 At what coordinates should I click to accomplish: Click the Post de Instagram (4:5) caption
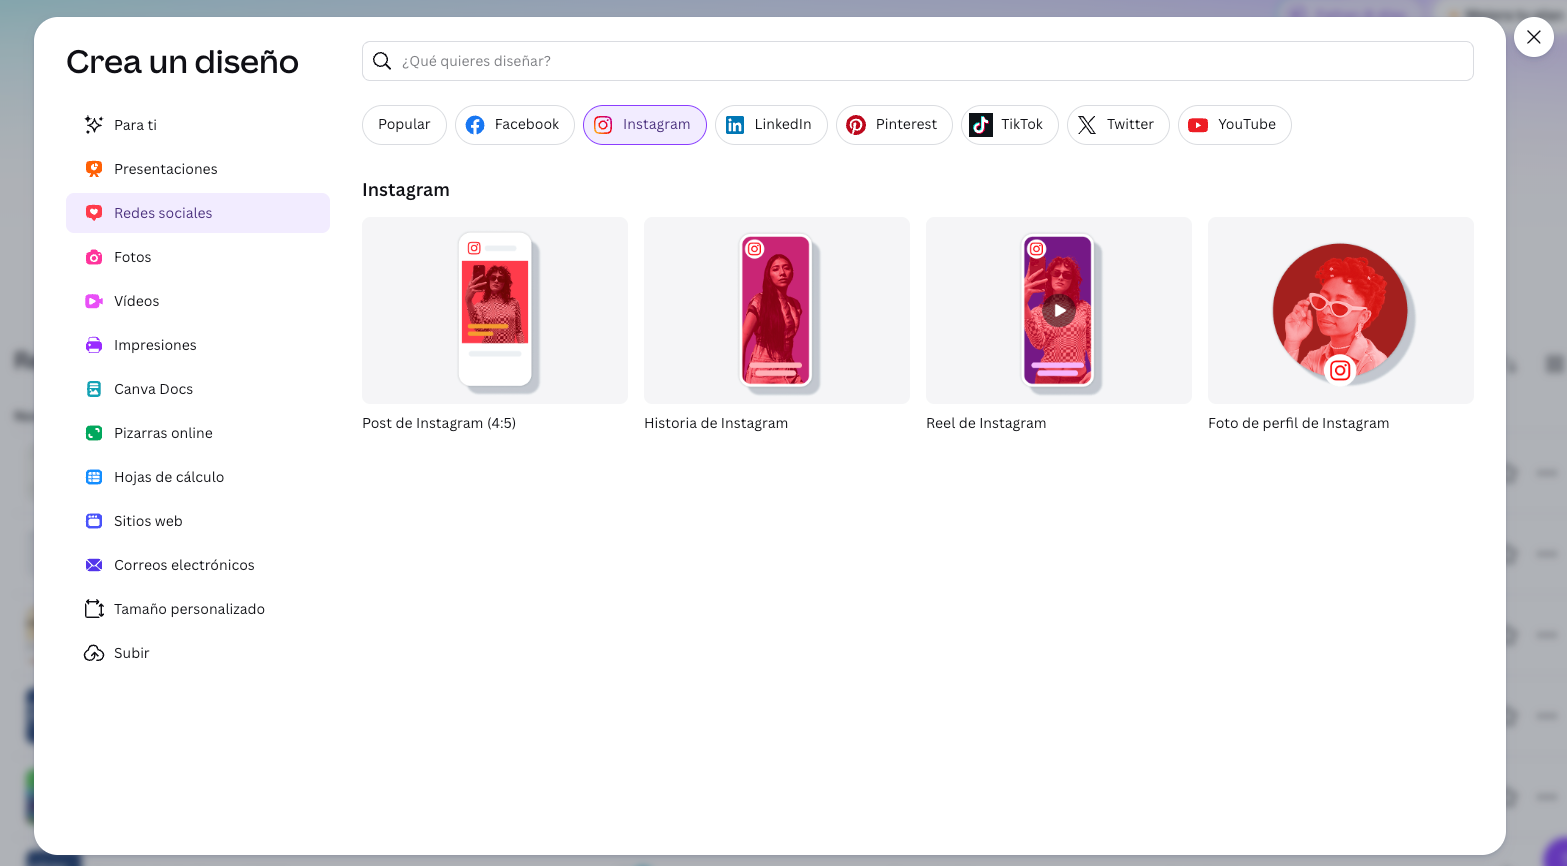pos(439,423)
